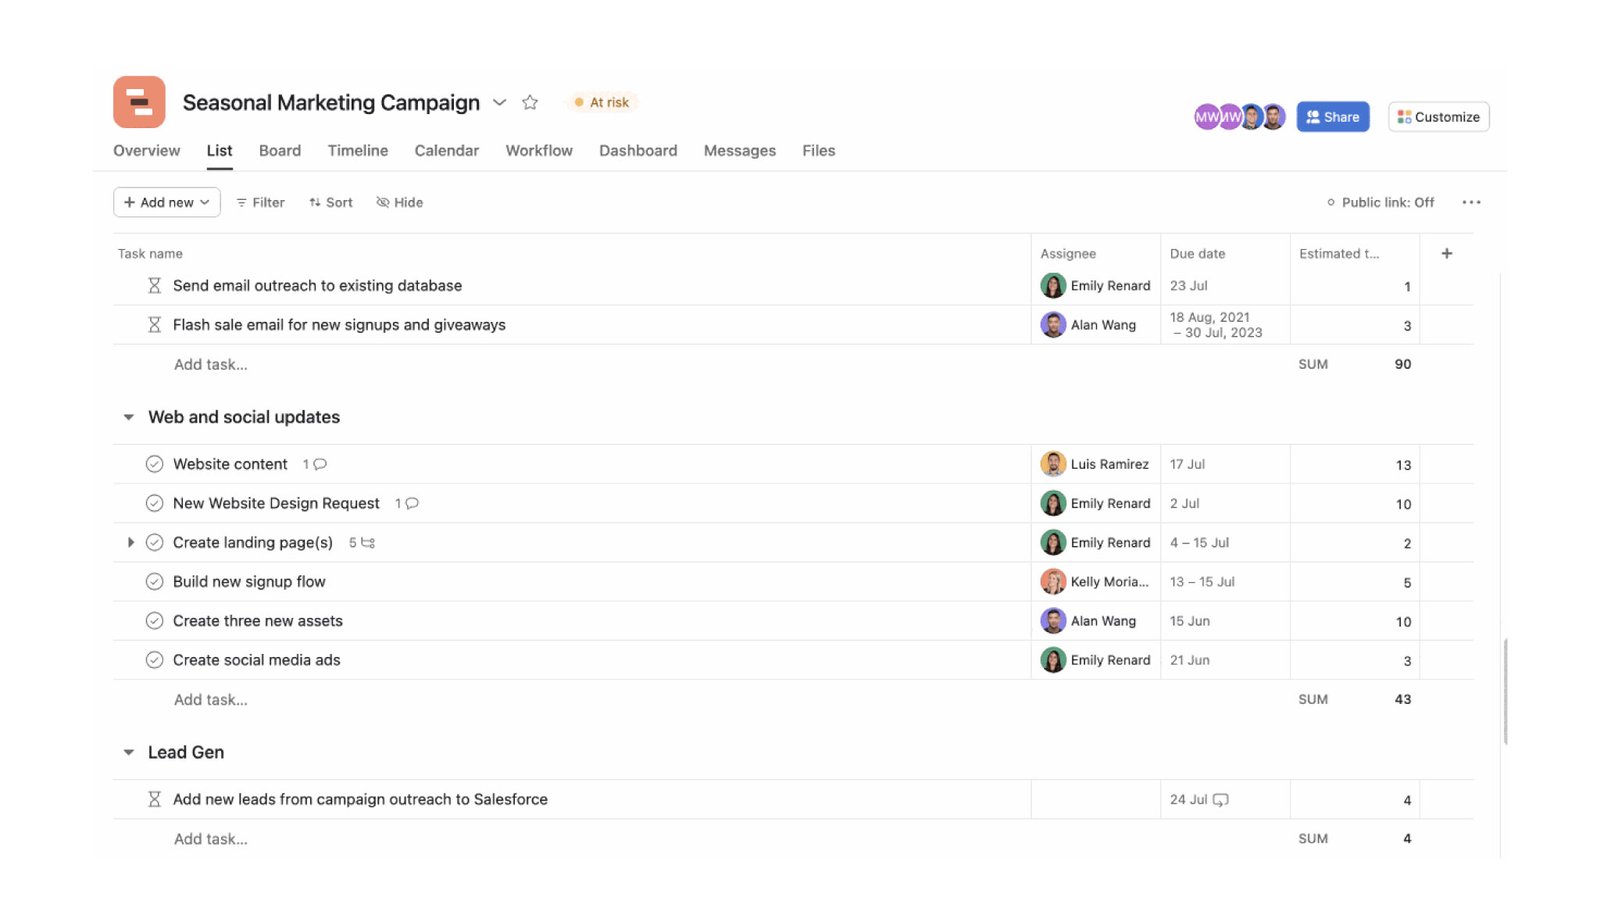This screenshot has height=900, width=1600.
Task: Click the hourglass icon beside Send email outreach
Action: tap(155, 285)
